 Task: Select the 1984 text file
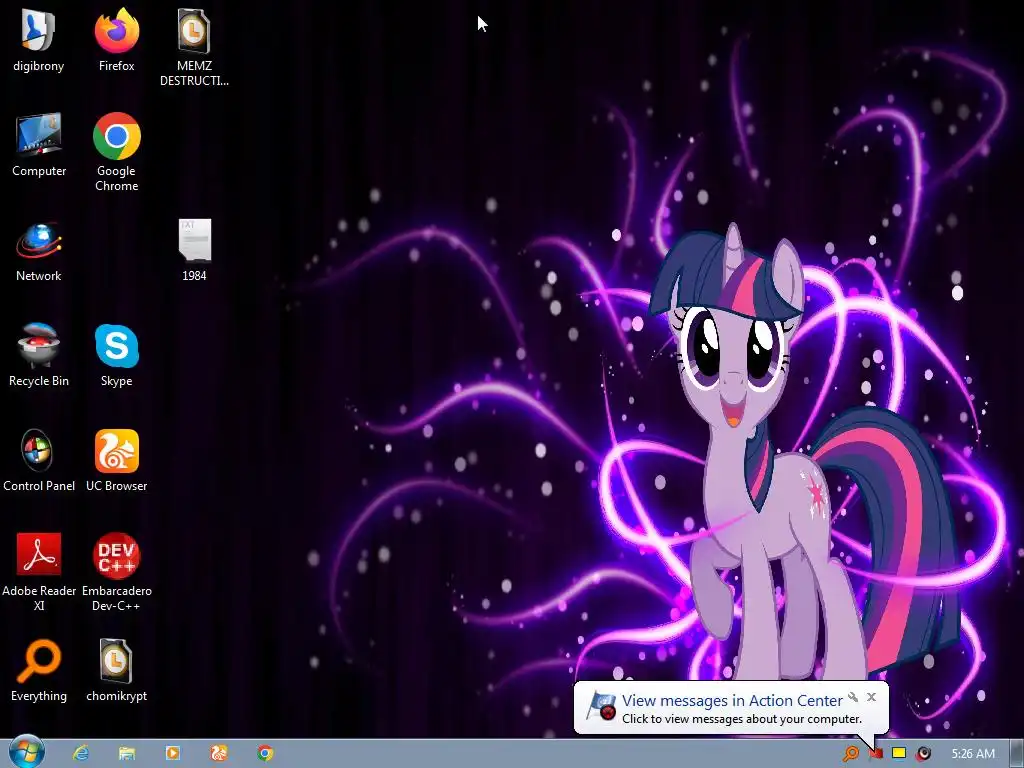click(x=194, y=251)
